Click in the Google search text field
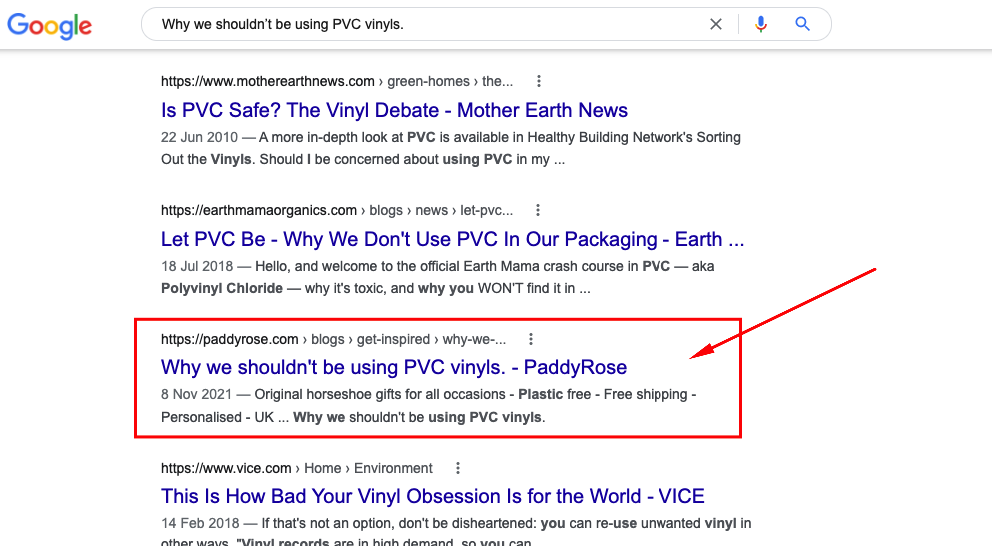 click(420, 25)
